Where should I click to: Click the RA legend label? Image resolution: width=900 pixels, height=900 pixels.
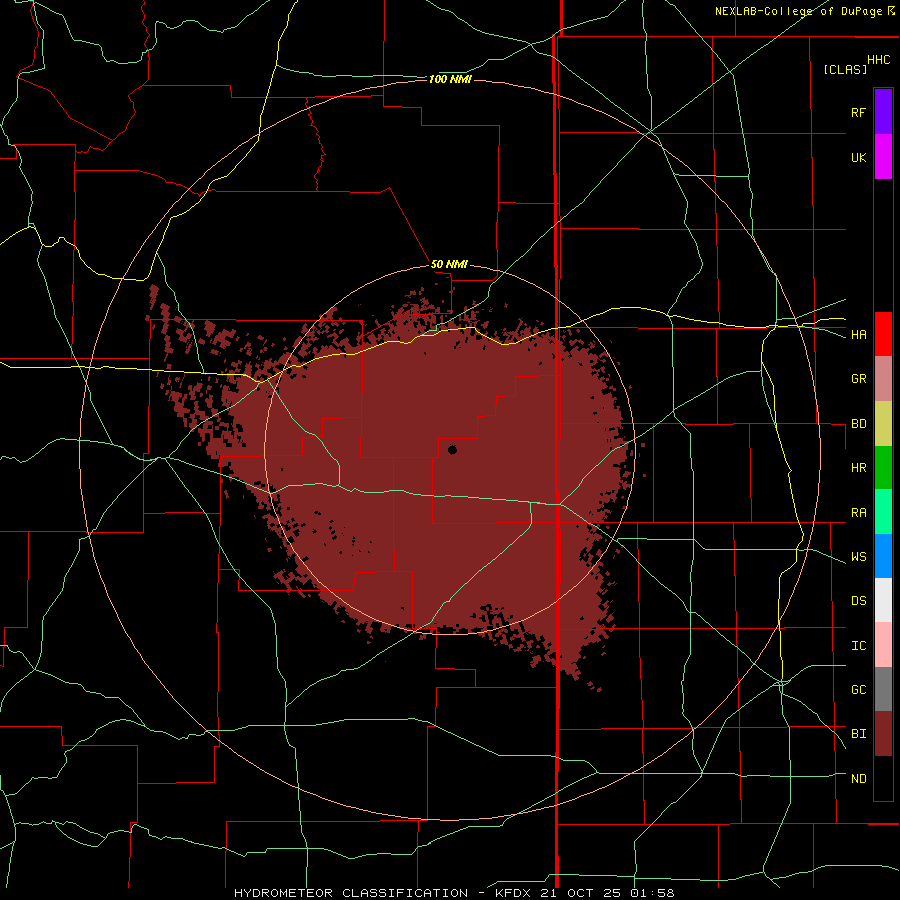click(x=858, y=513)
